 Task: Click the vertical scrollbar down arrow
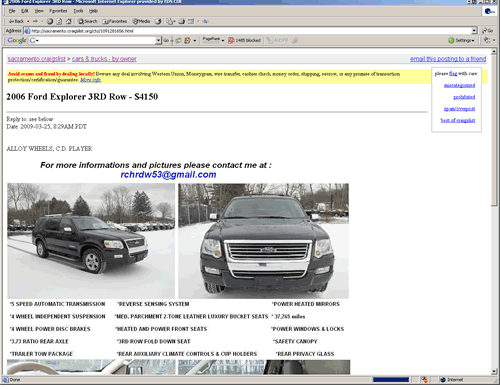(x=494, y=371)
